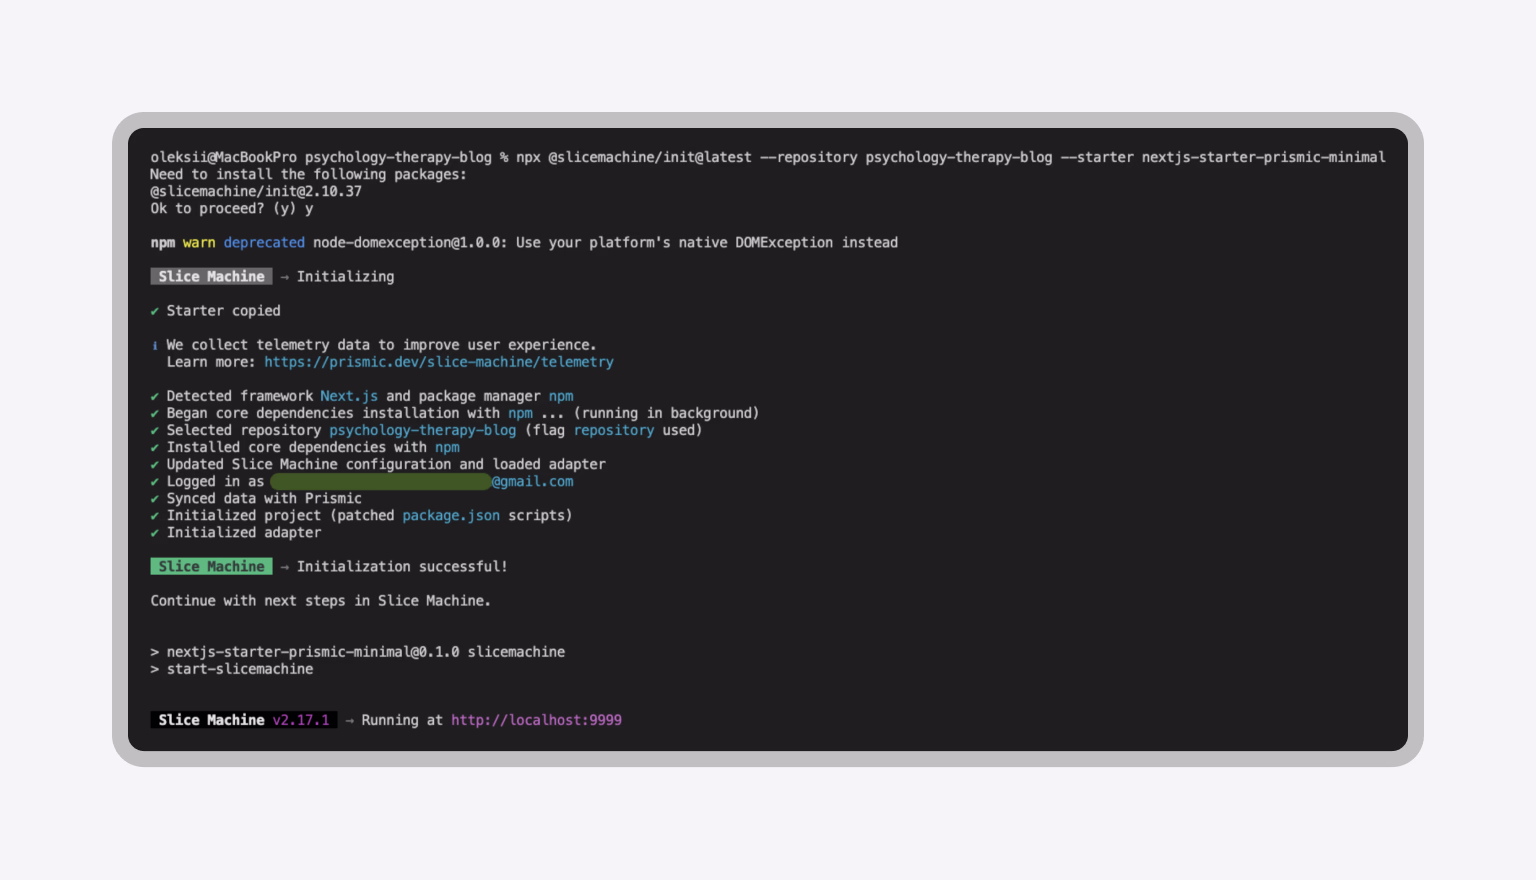Click the checkmark beside "Installed core dependencies"

click(155, 447)
